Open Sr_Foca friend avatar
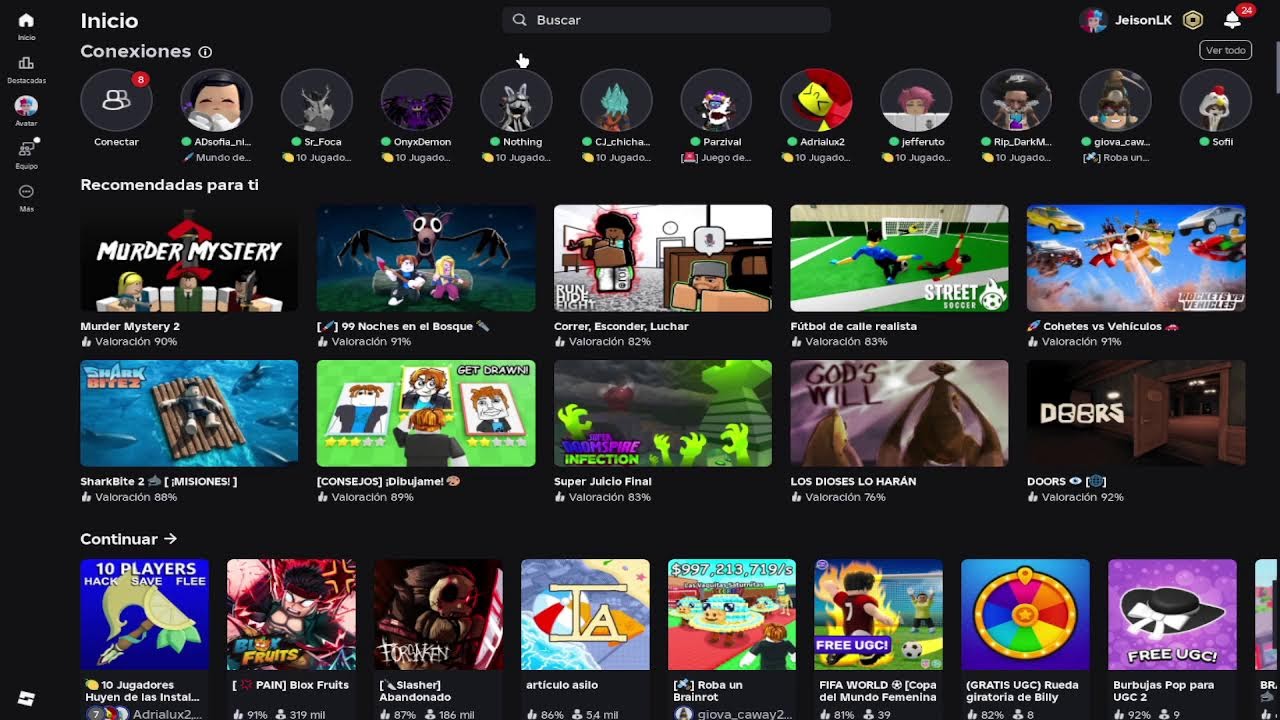This screenshot has width=1280, height=720. (316, 100)
